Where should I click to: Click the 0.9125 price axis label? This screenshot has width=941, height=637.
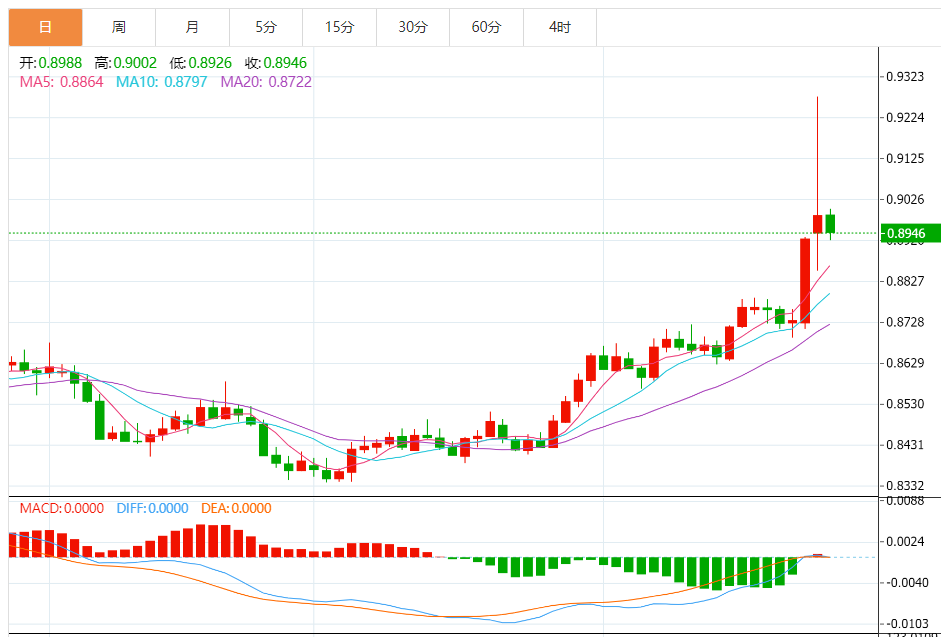906,158
